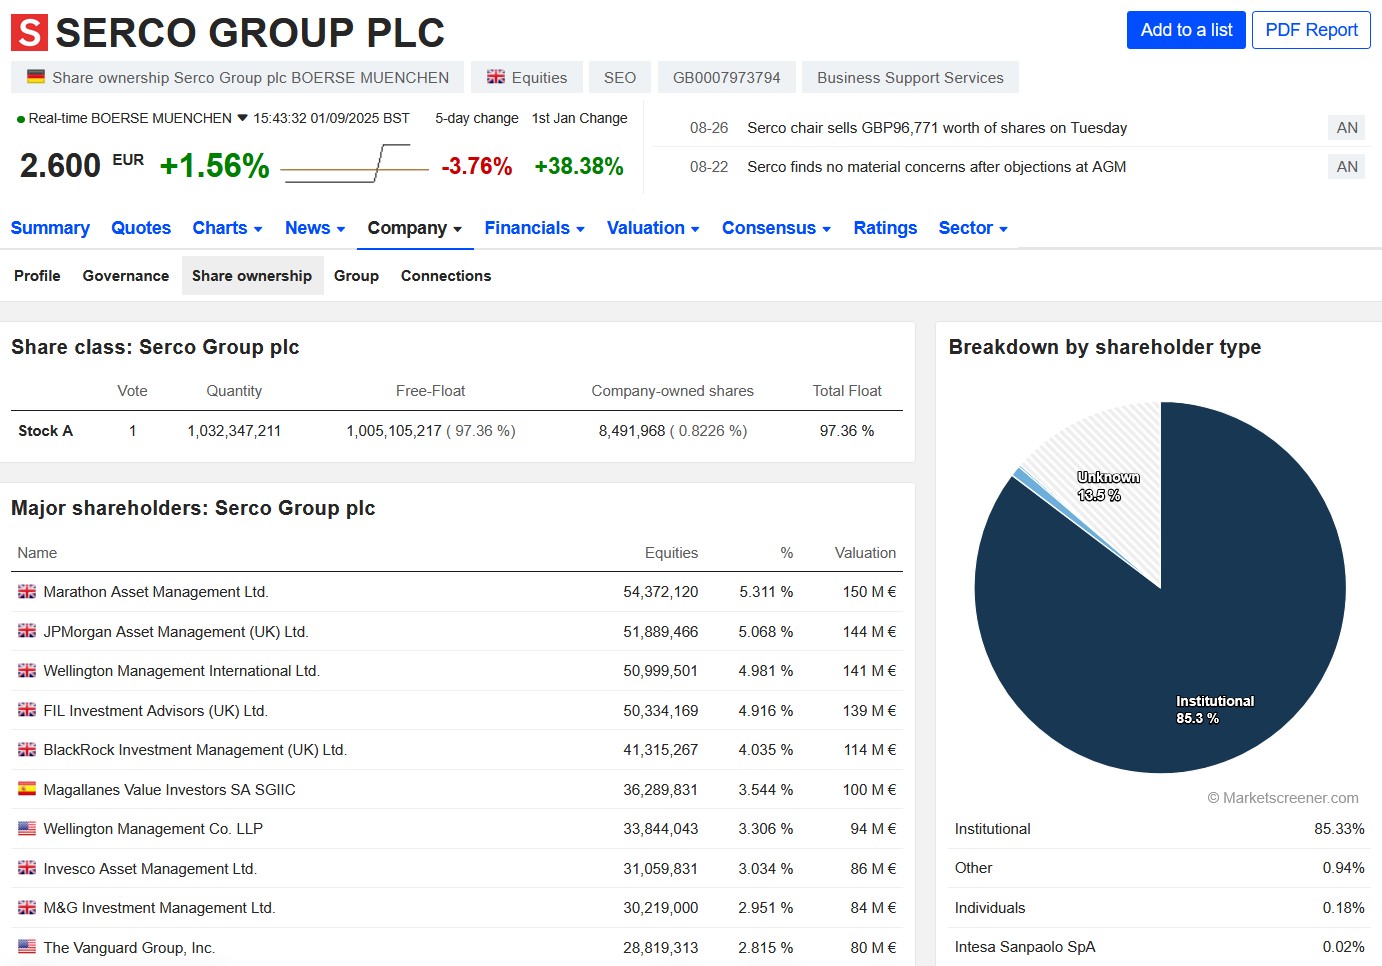
Task: Click the flag icon next to JPMorgan Asset Management
Action: (x=27, y=631)
